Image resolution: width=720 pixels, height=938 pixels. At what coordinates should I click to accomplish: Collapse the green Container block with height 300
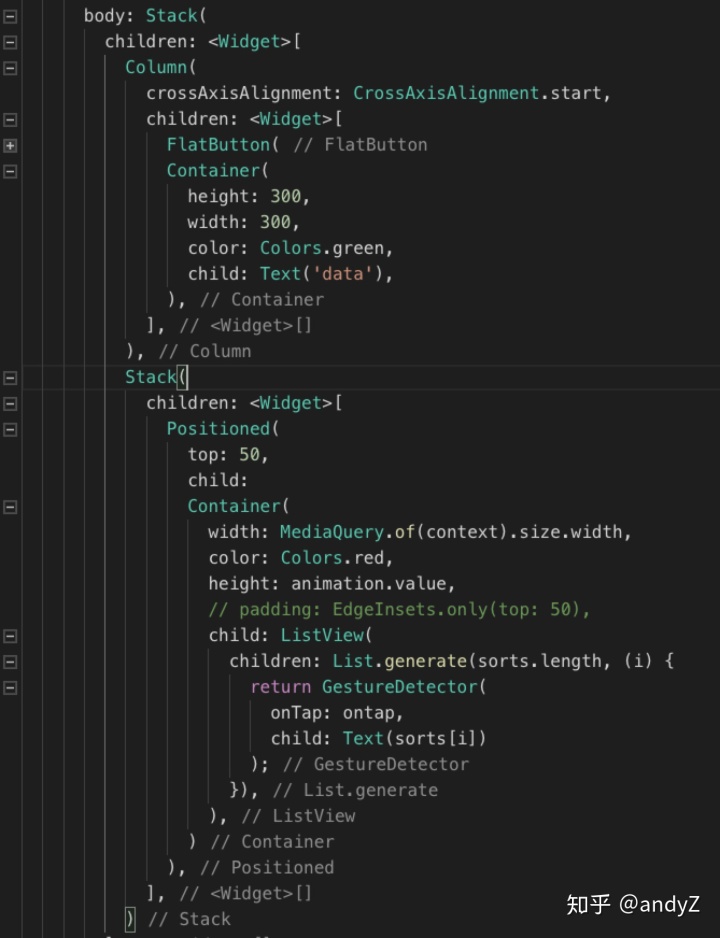click(x=10, y=171)
